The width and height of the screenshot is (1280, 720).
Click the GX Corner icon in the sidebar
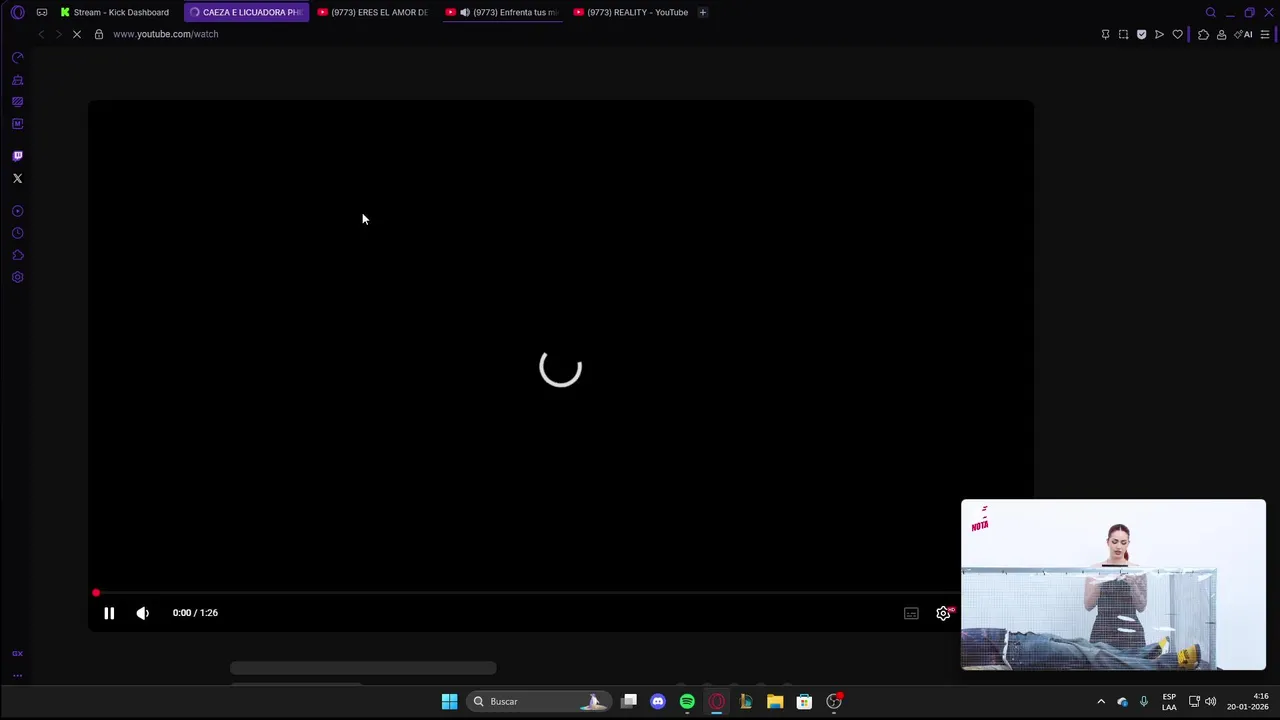17,653
